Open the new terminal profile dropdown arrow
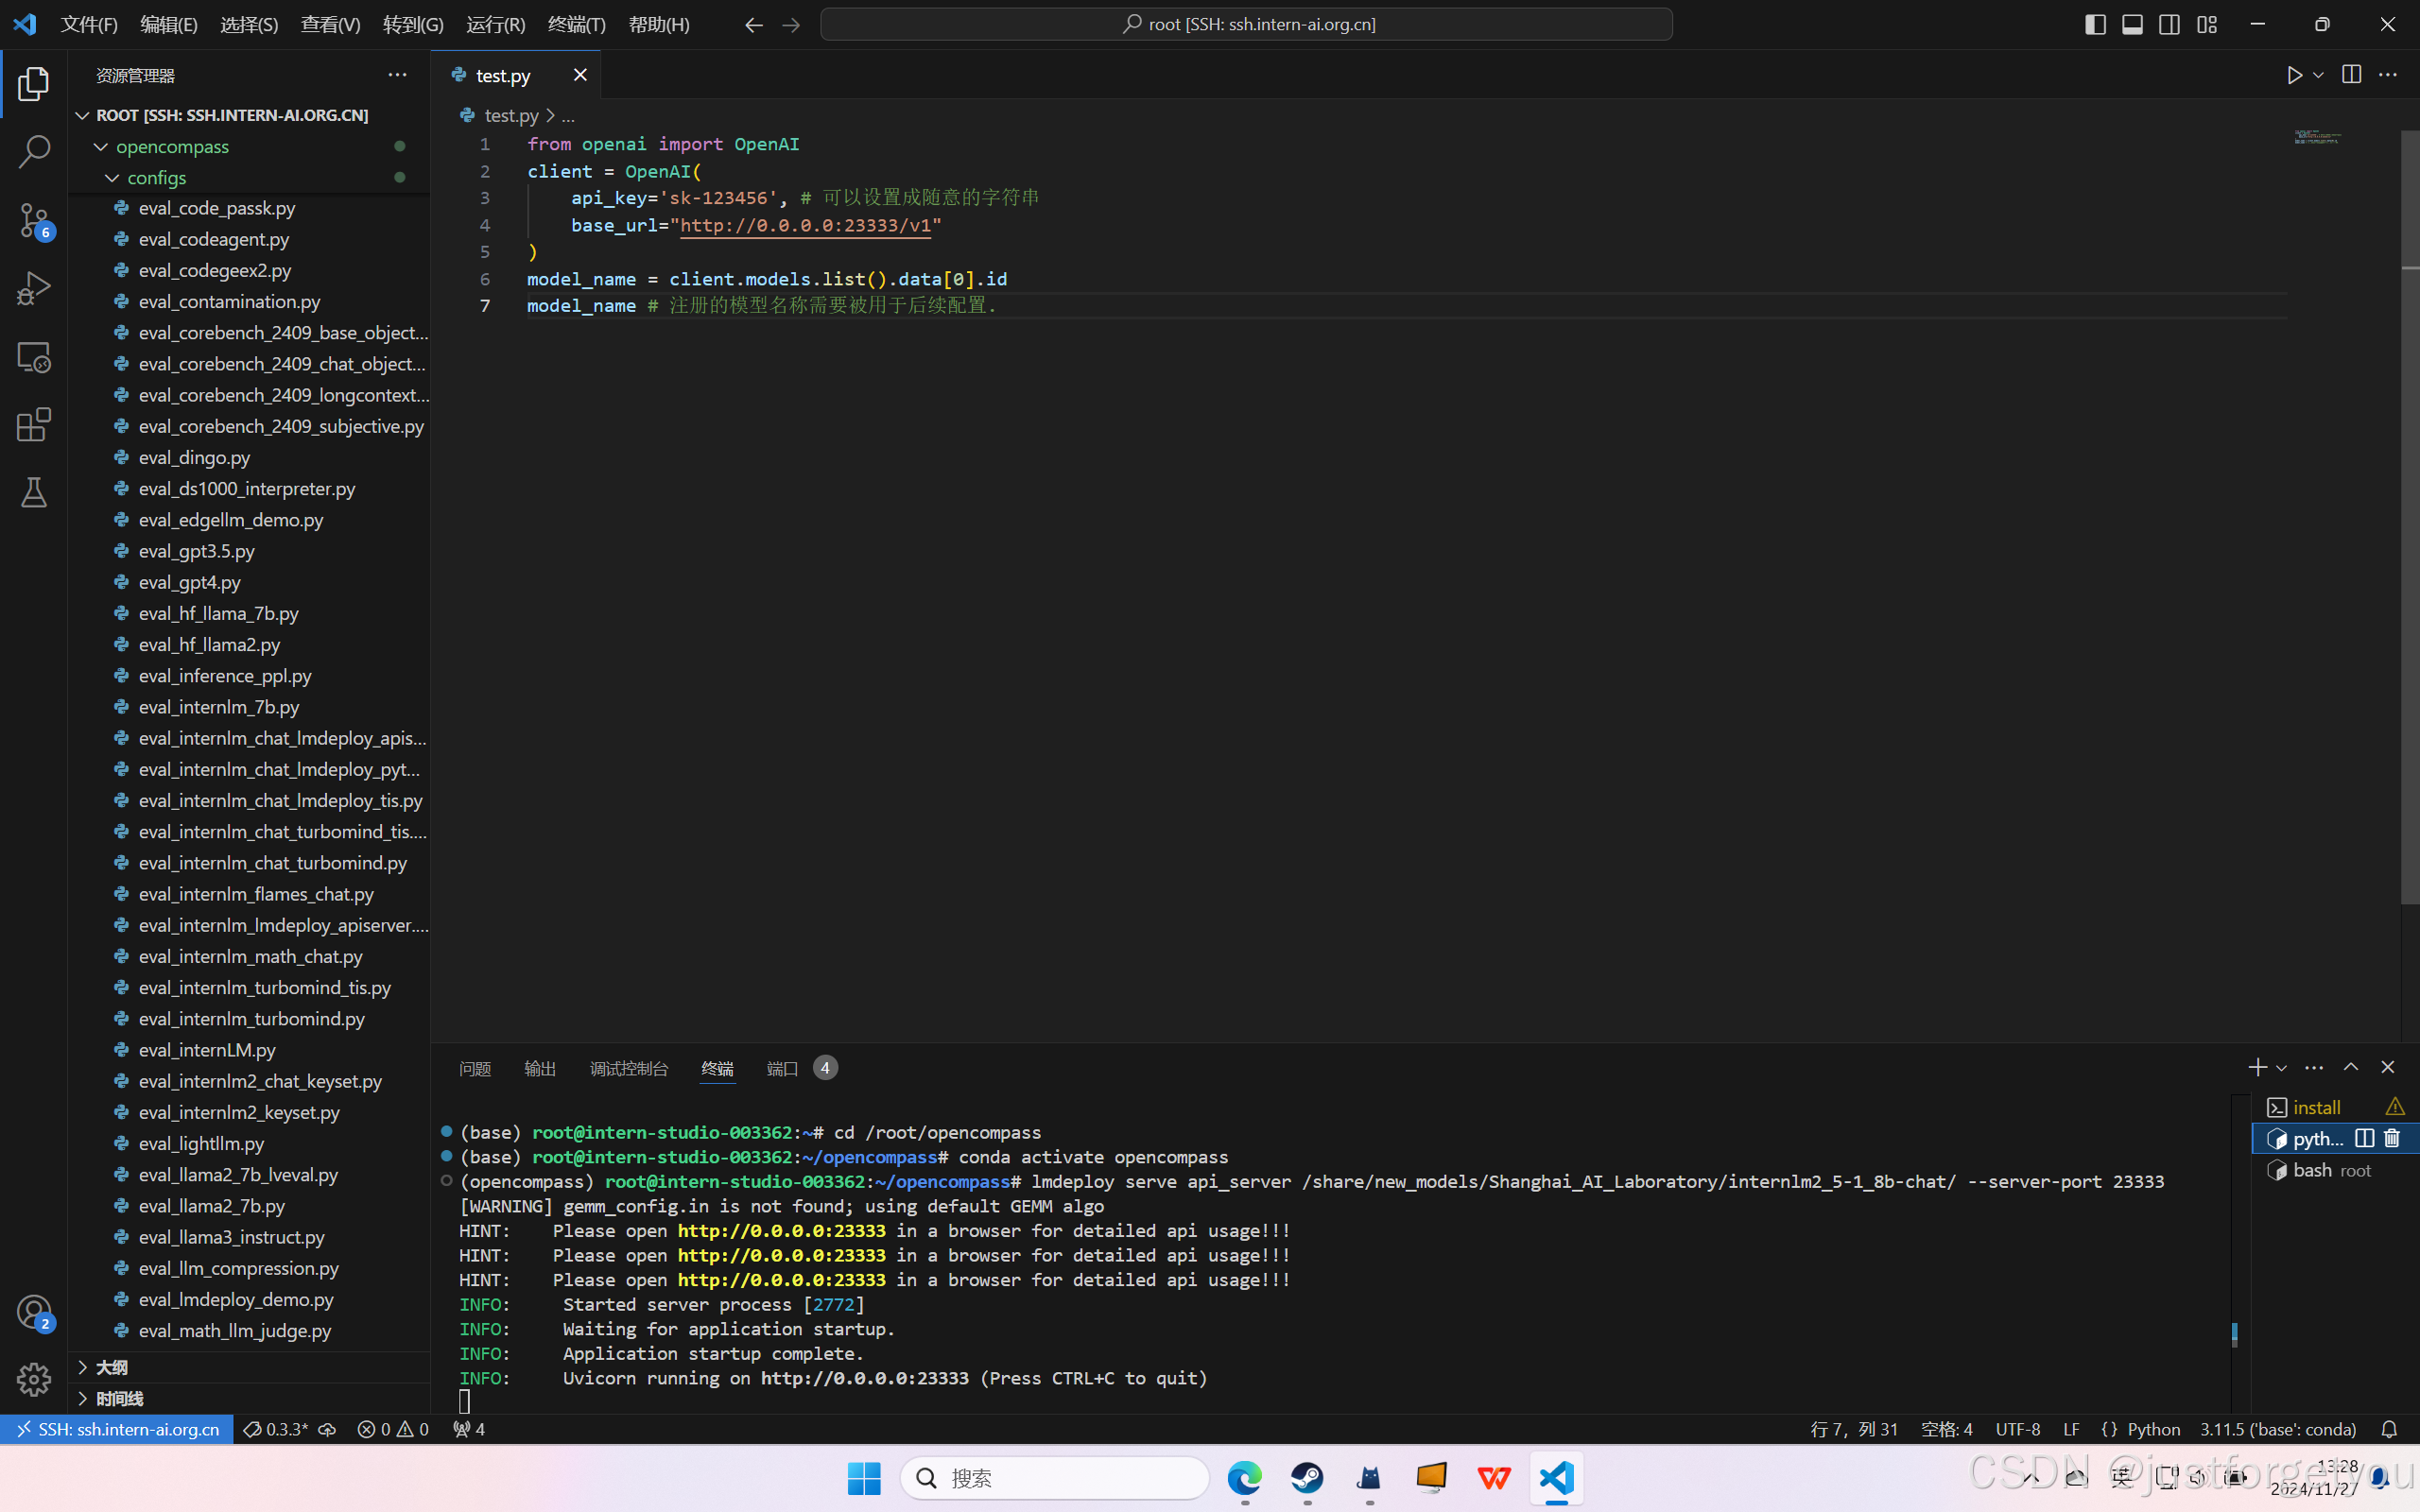The width and height of the screenshot is (2420, 1512). (x=2281, y=1068)
